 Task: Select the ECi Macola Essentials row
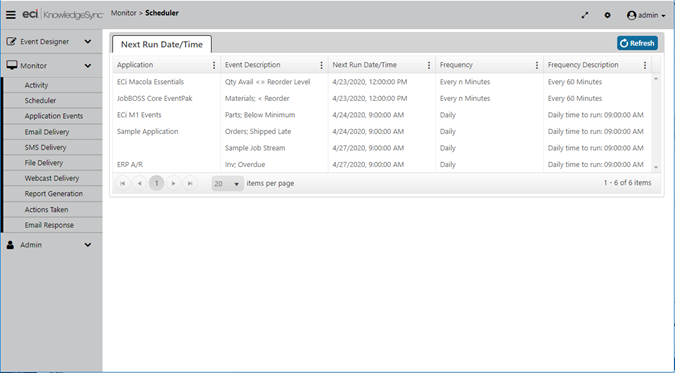(x=382, y=82)
